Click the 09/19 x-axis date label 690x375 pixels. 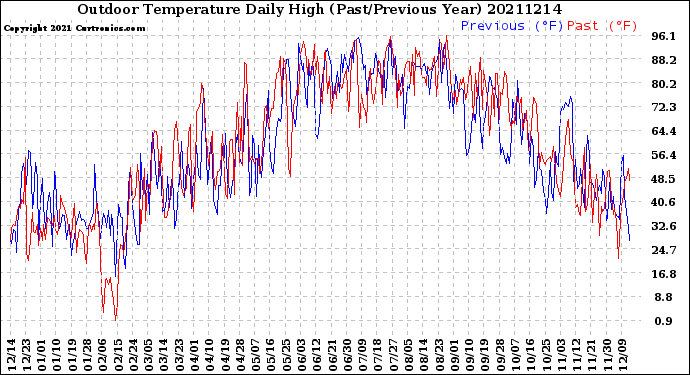[484, 355]
